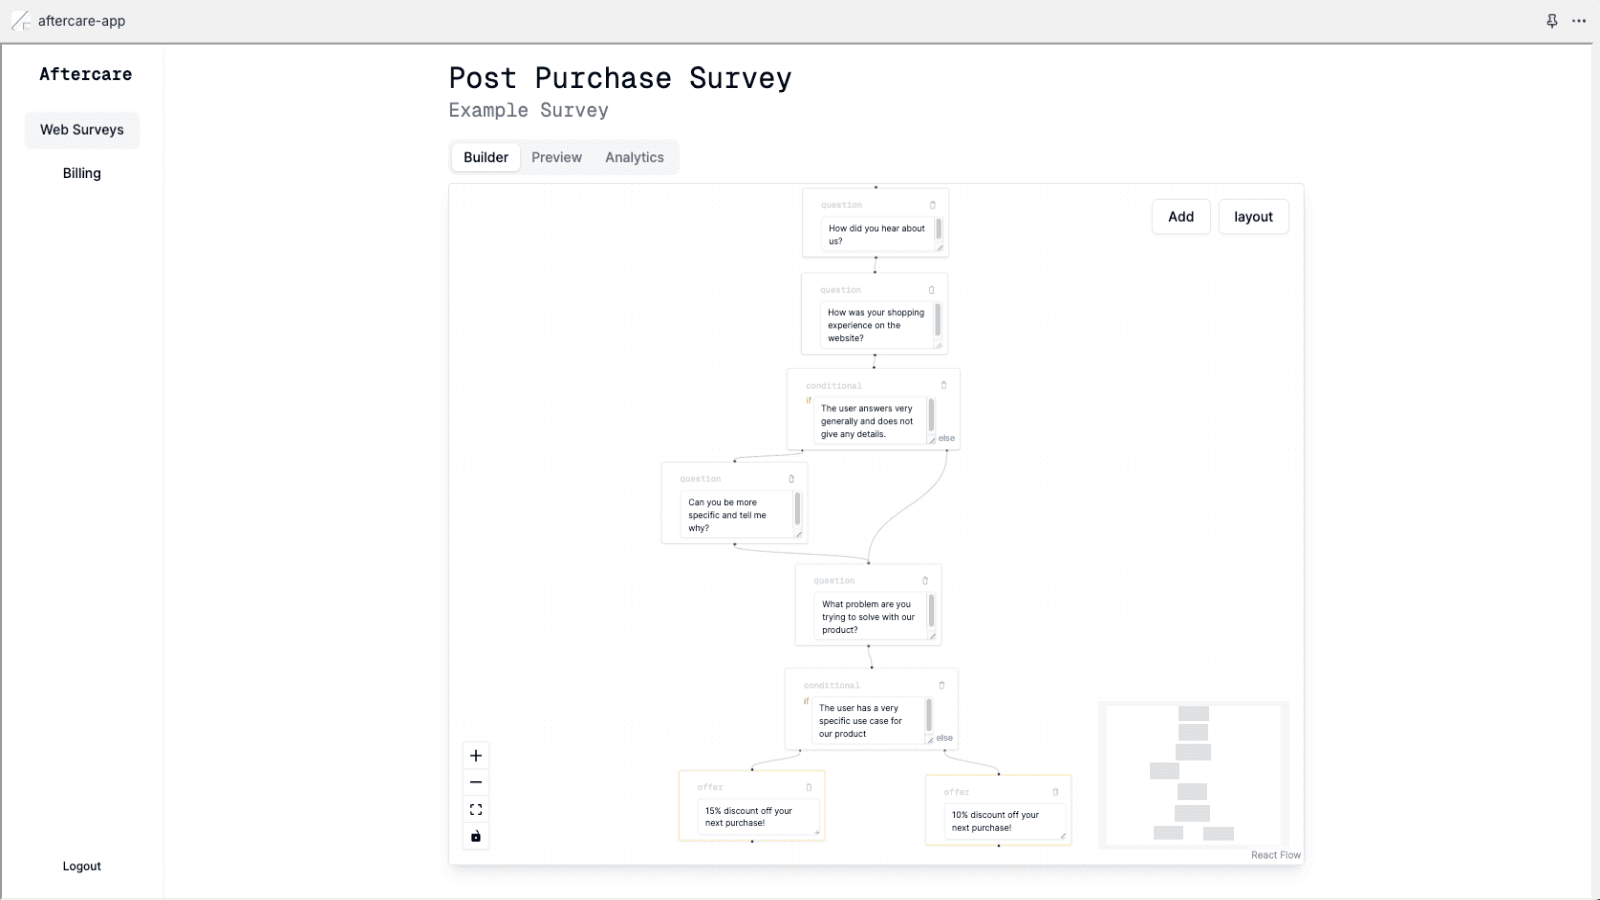Pin the aftercare-app window
Image resolution: width=1600 pixels, height=900 pixels.
pos(1551,20)
